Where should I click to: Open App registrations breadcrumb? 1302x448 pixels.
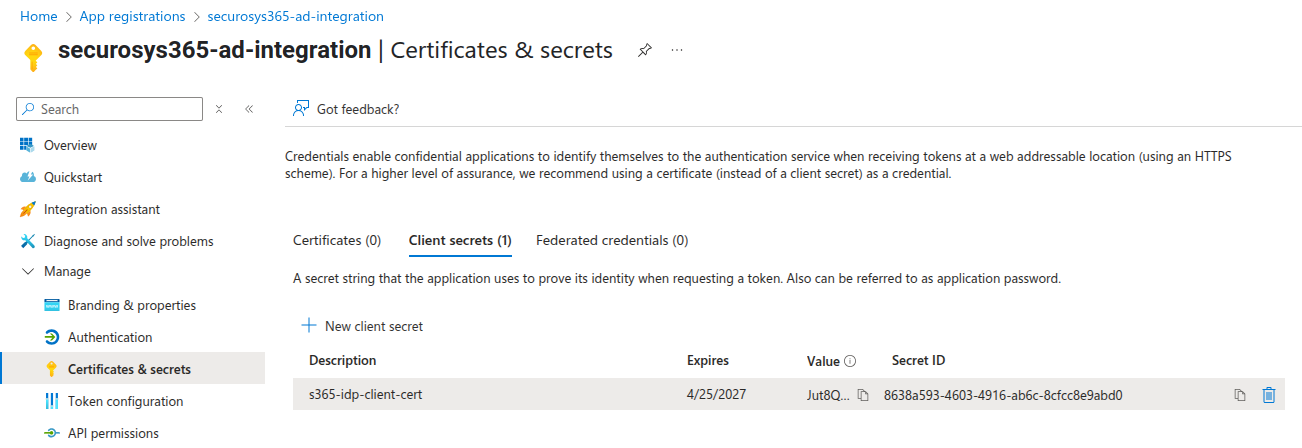(131, 16)
